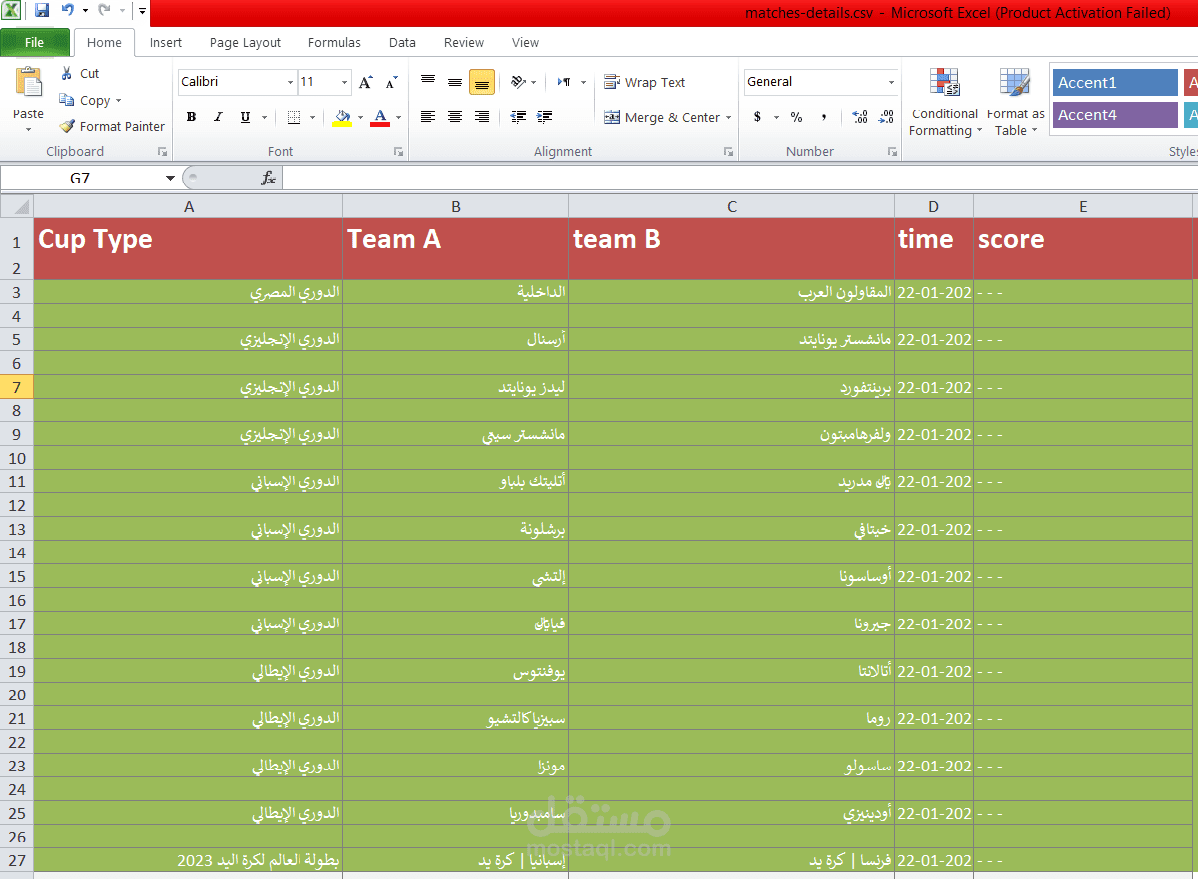Click the Paste clipboard icon
Image resolution: width=1198 pixels, height=879 pixels.
pos(28,83)
